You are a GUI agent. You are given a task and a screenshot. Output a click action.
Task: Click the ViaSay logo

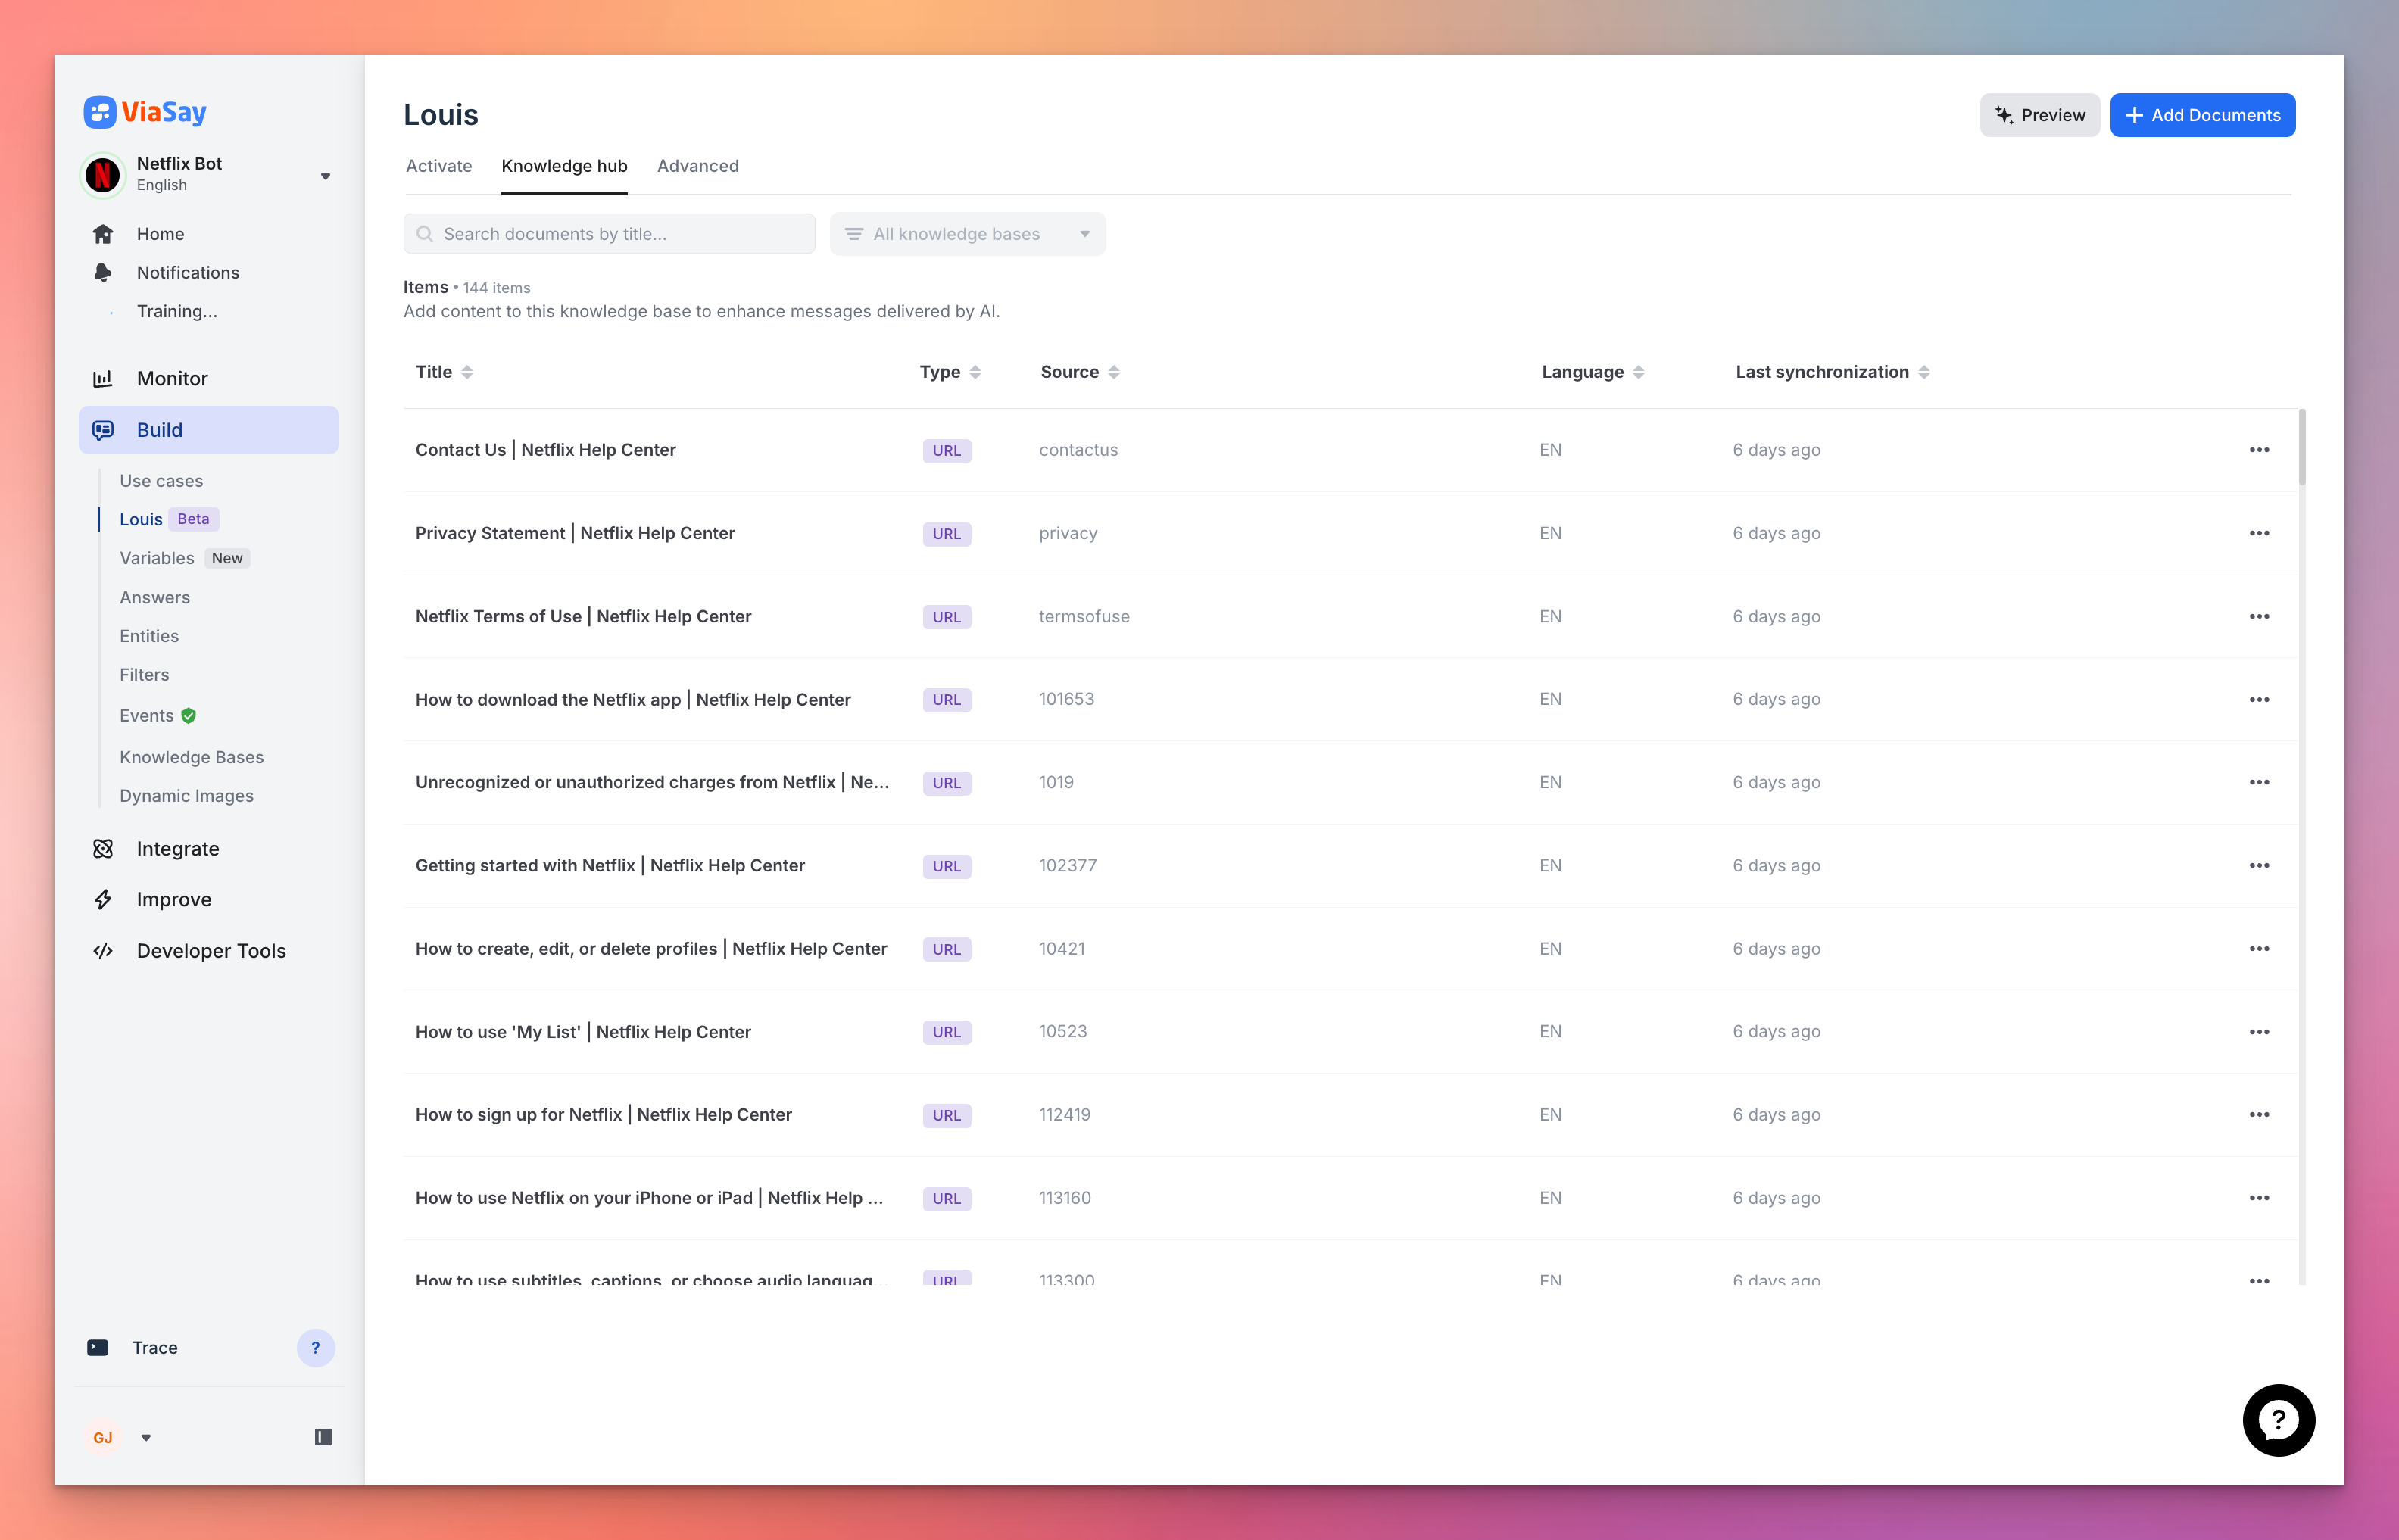pyautogui.click(x=145, y=112)
